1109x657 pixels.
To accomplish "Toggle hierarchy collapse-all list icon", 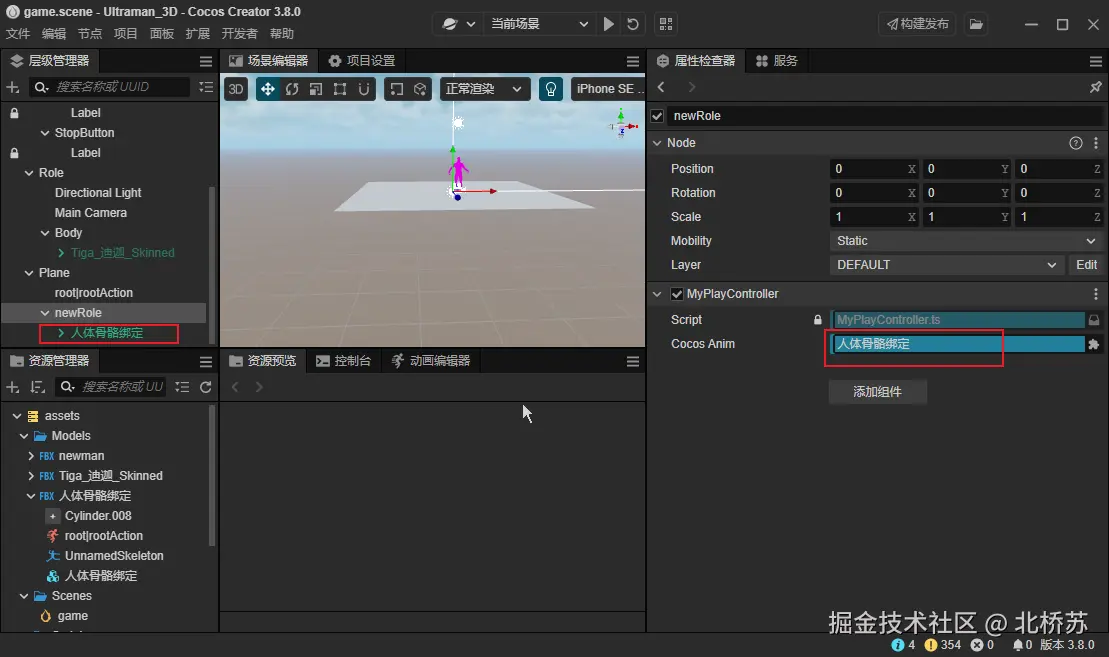I will (x=206, y=87).
